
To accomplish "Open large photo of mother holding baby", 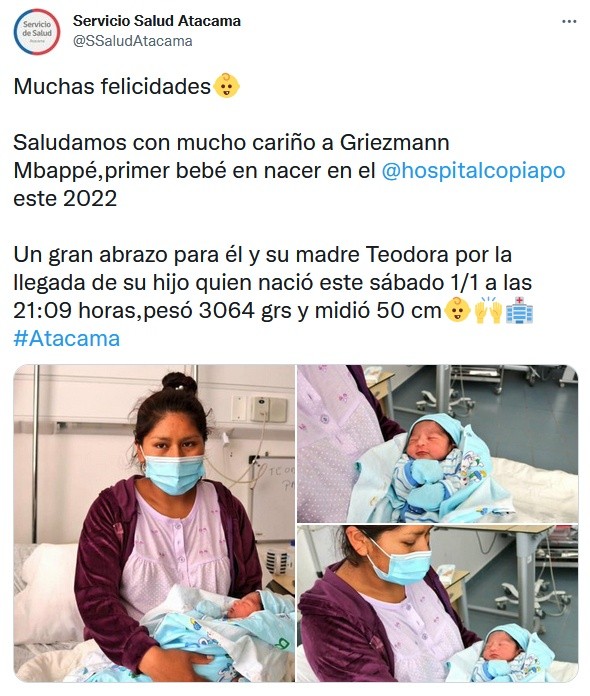I will tap(154, 523).
